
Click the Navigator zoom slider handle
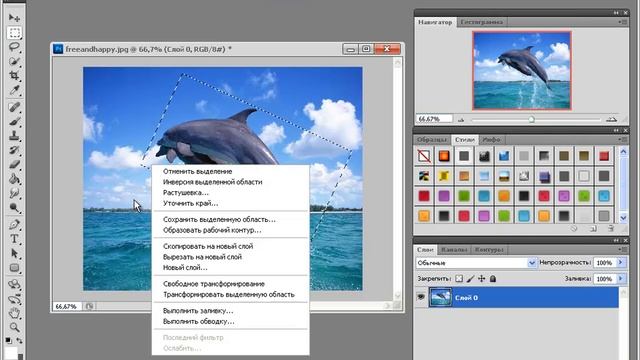pyautogui.click(x=531, y=120)
